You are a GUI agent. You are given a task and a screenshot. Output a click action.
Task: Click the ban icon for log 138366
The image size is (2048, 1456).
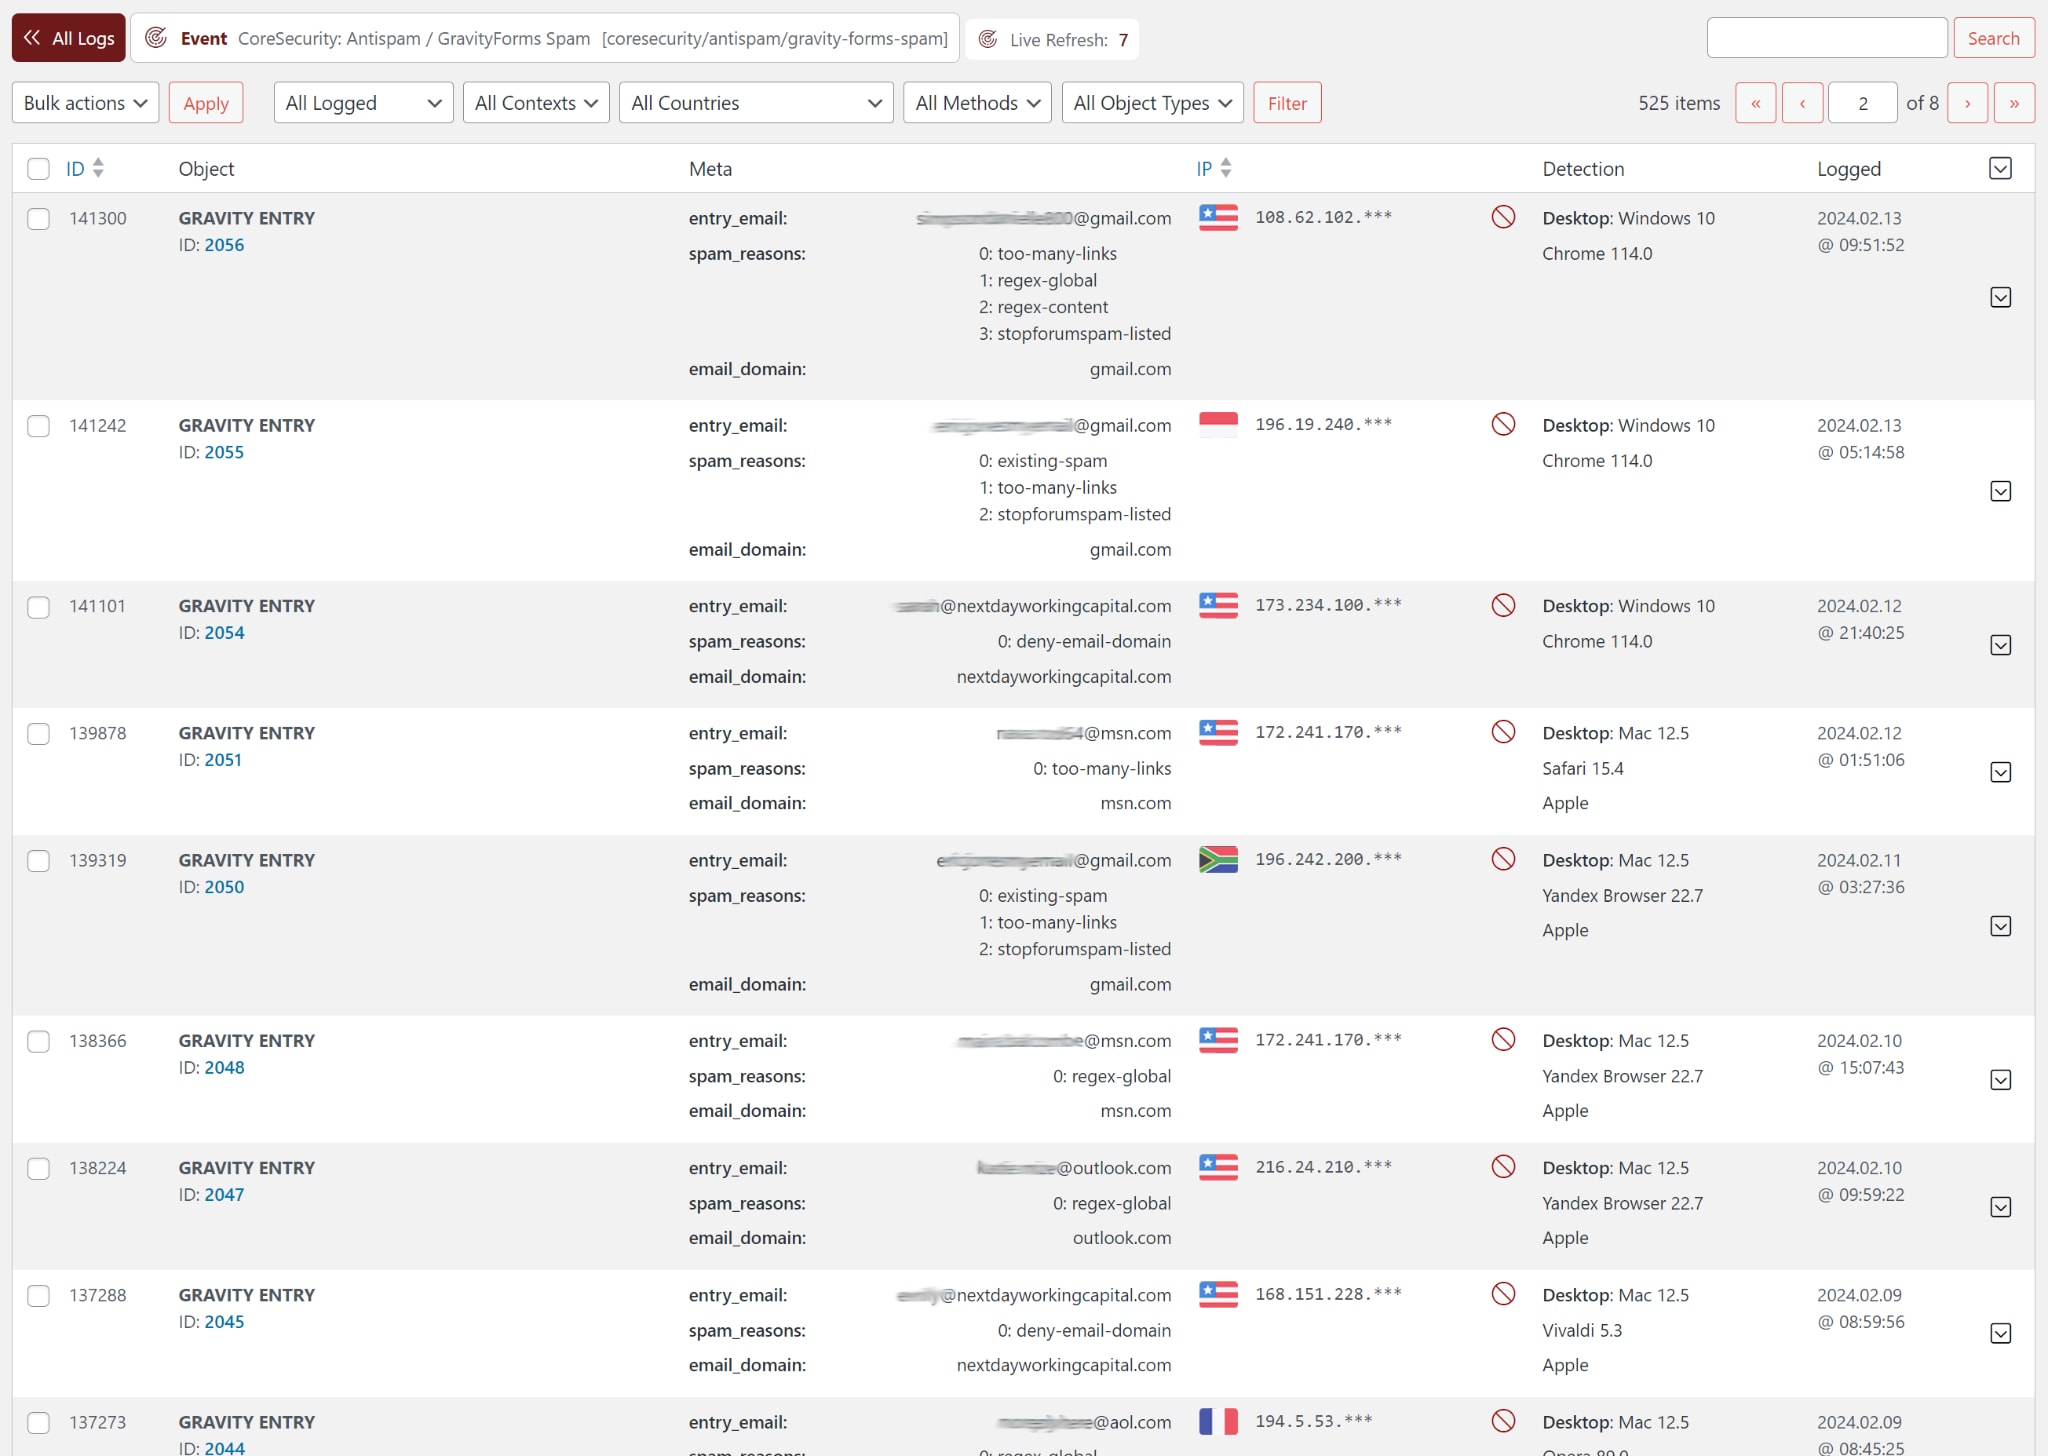(1503, 1040)
